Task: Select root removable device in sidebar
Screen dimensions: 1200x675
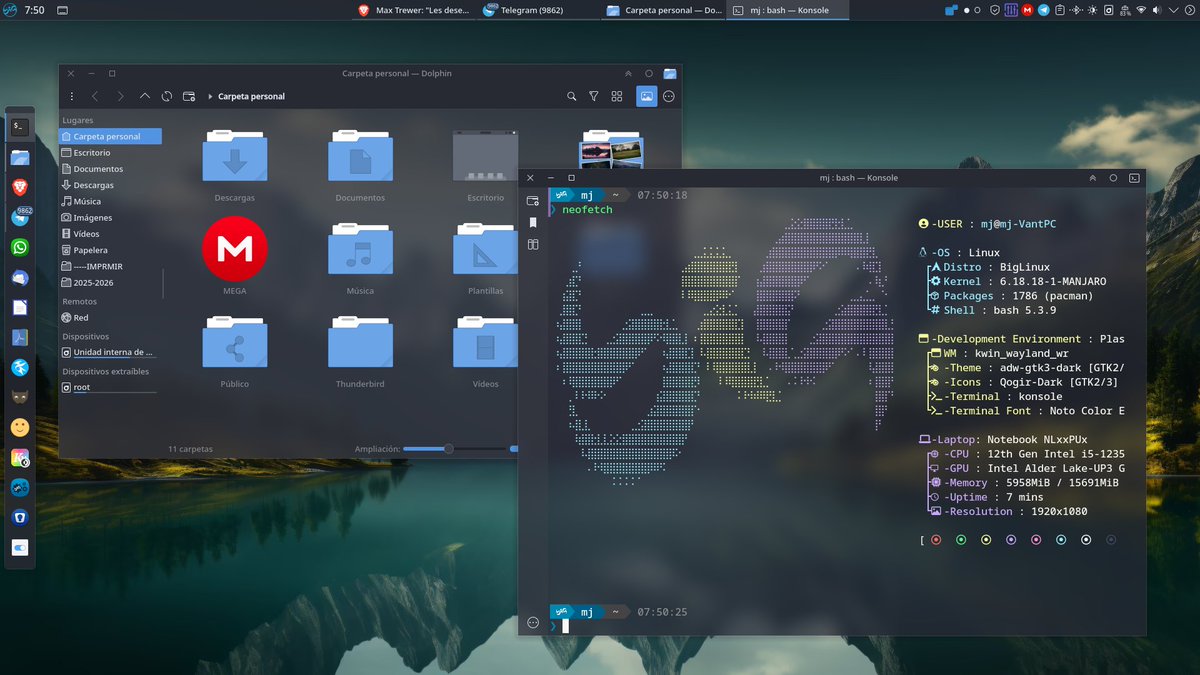Action: point(110,387)
